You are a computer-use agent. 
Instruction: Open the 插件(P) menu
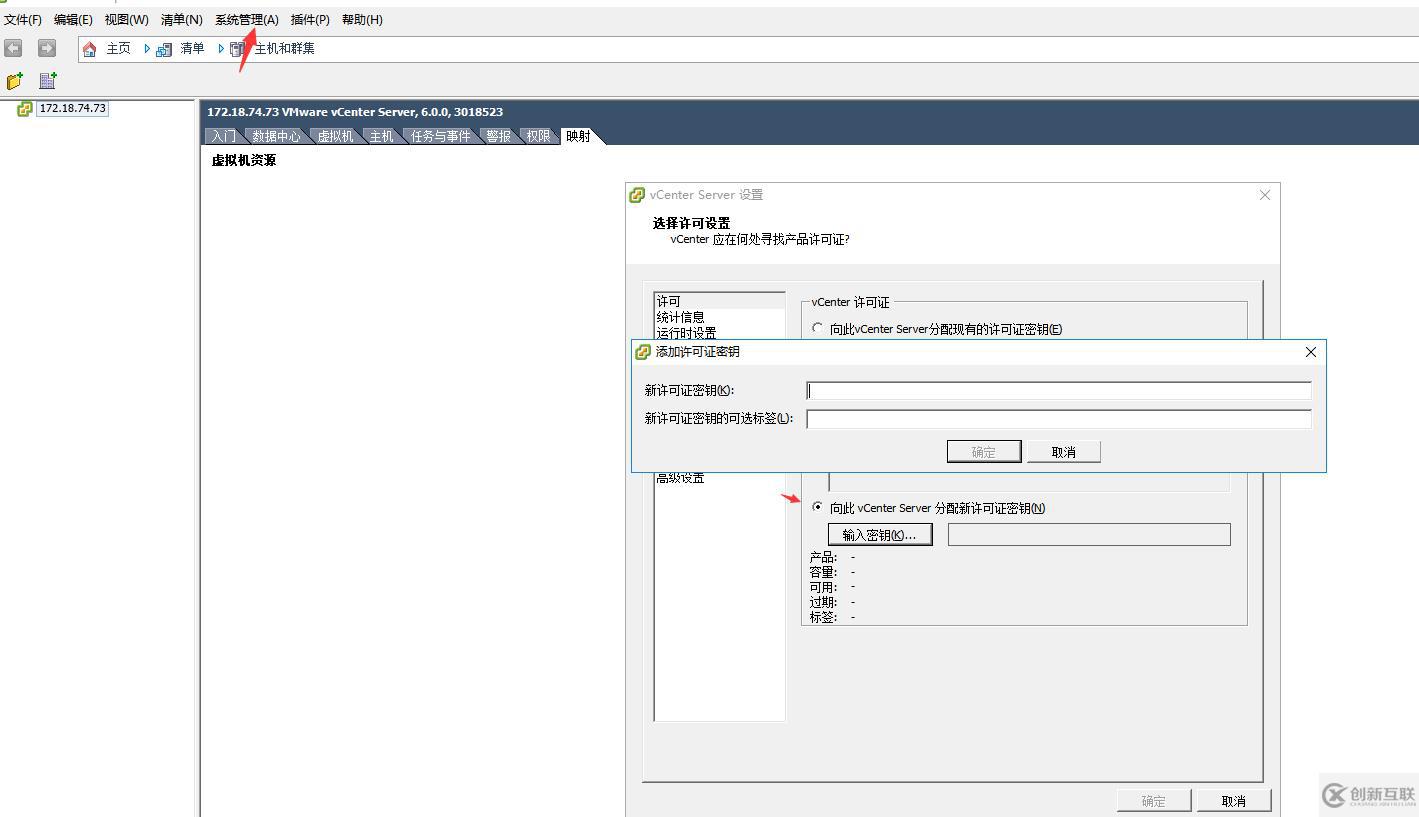(x=310, y=20)
